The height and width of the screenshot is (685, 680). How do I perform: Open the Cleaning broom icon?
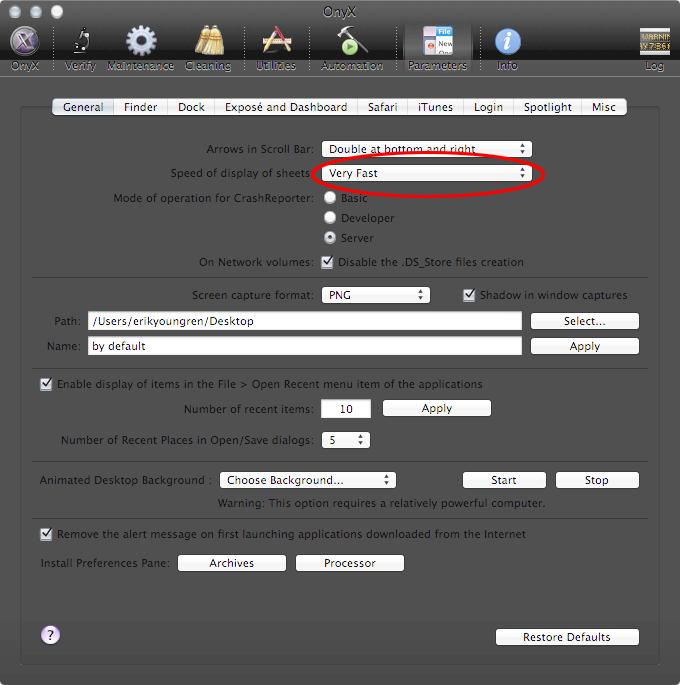pyautogui.click(x=209, y=41)
